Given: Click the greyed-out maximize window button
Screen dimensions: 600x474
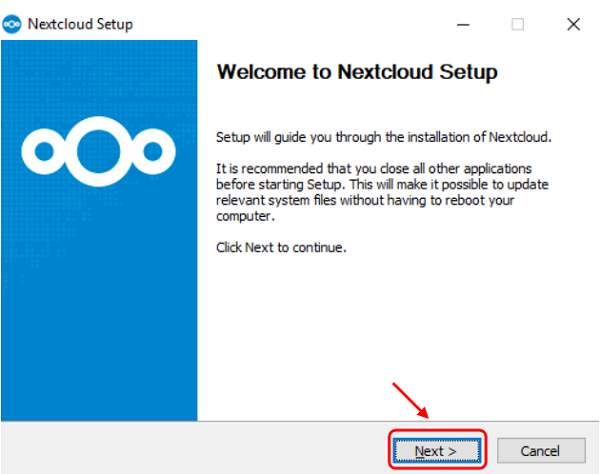Looking at the screenshot, I should pyautogui.click(x=517, y=24).
